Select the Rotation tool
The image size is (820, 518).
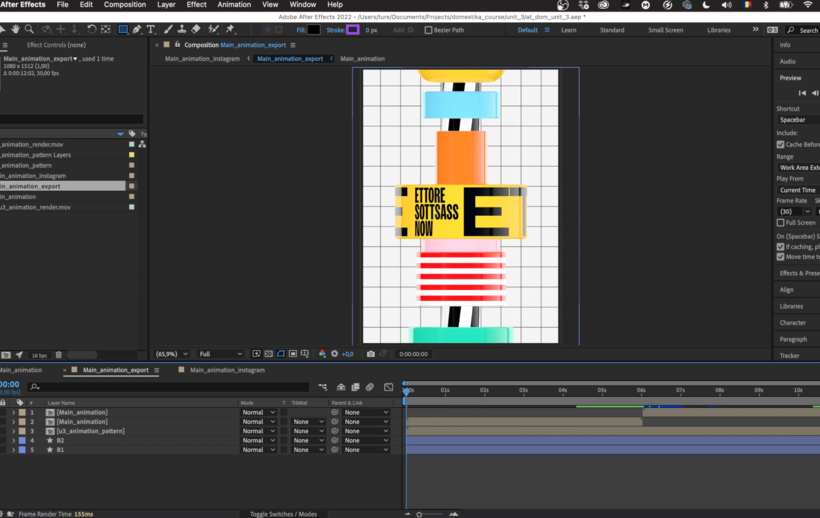click(92, 29)
